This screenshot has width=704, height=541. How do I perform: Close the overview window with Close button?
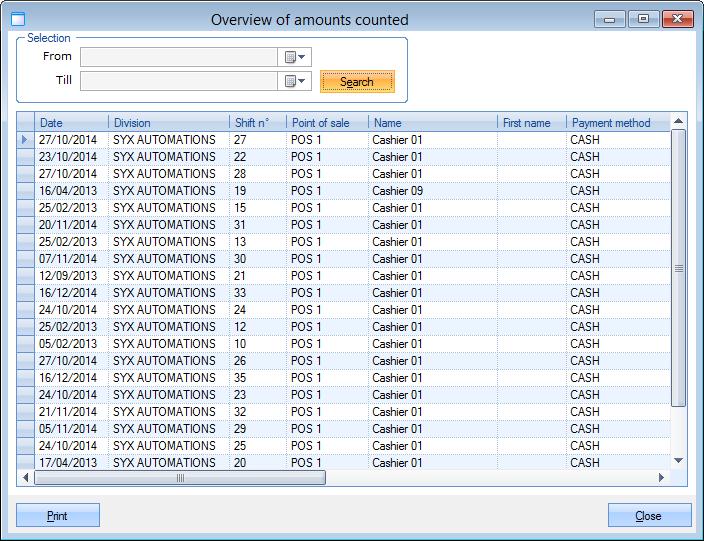(x=649, y=516)
